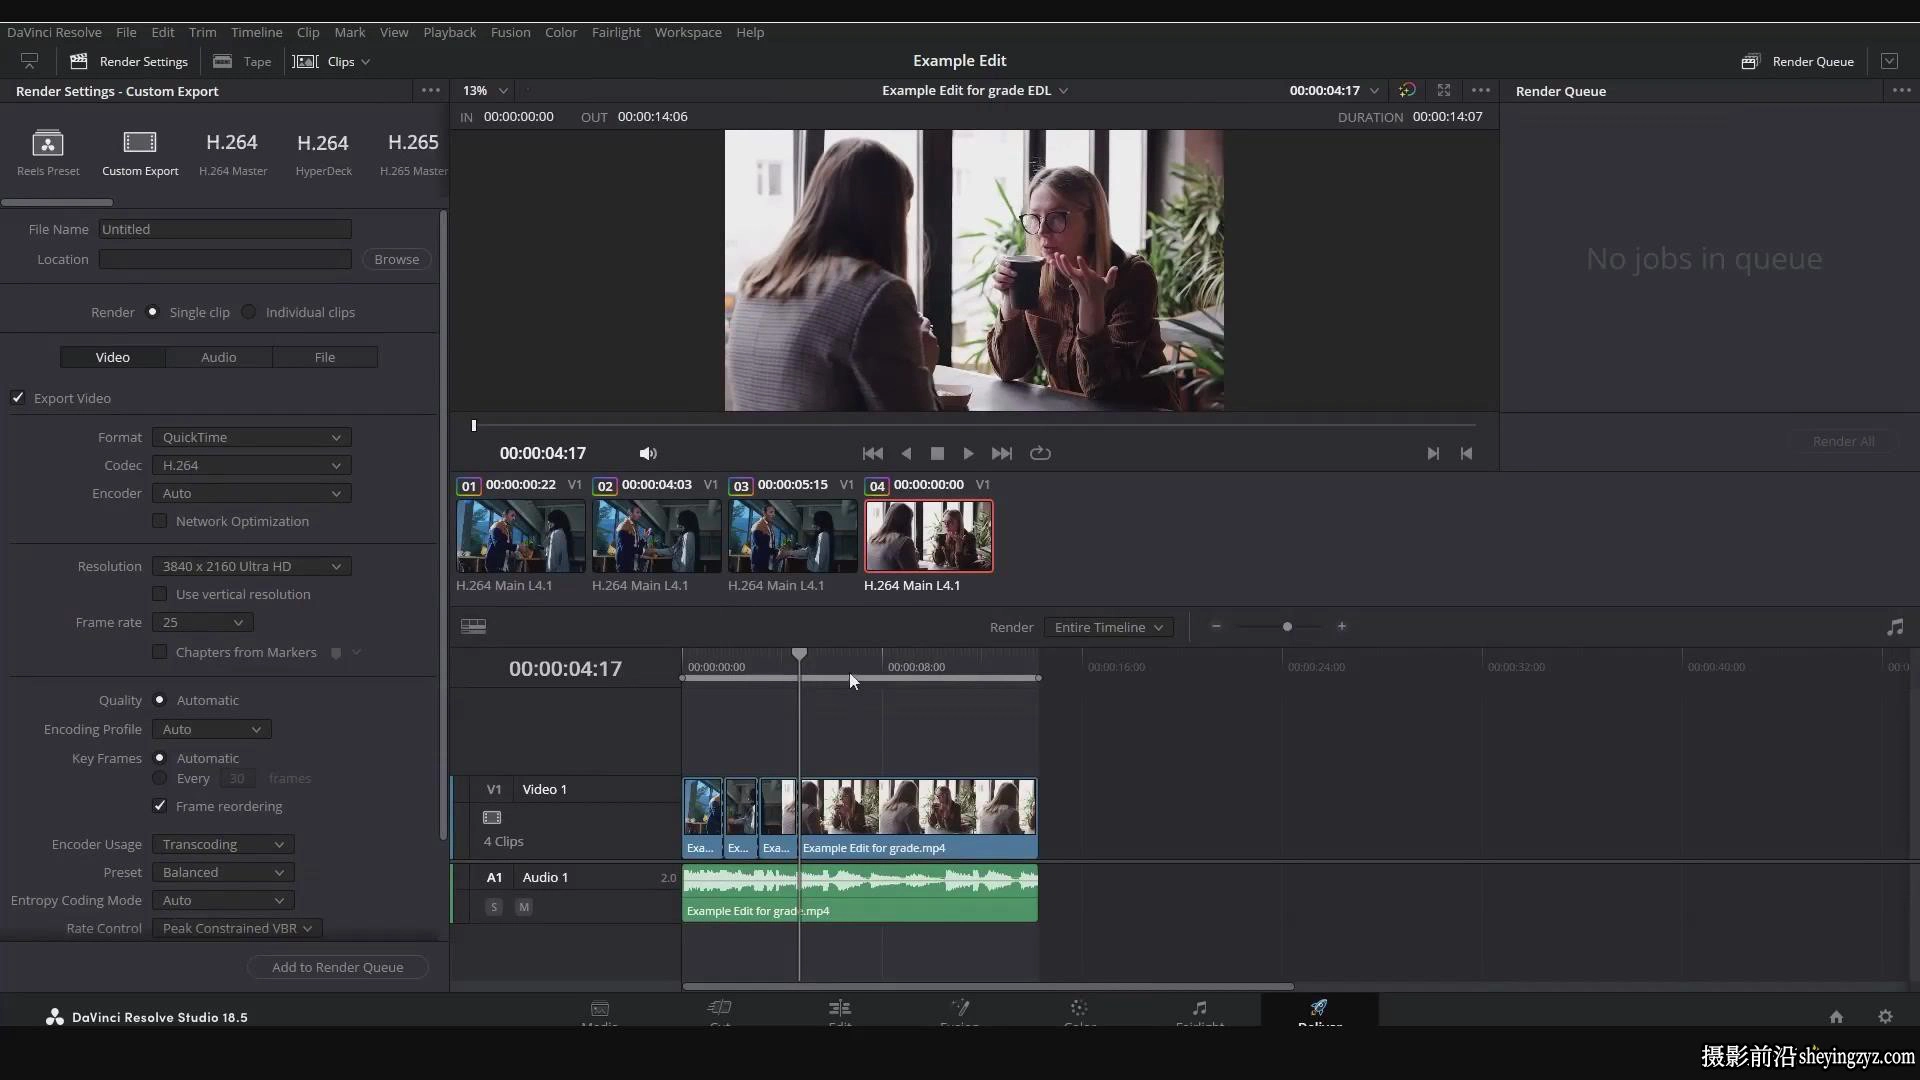The width and height of the screenshot is (1920, 1080).
Task: Open Render Settings options (three dots)
Action: (431, 90)
